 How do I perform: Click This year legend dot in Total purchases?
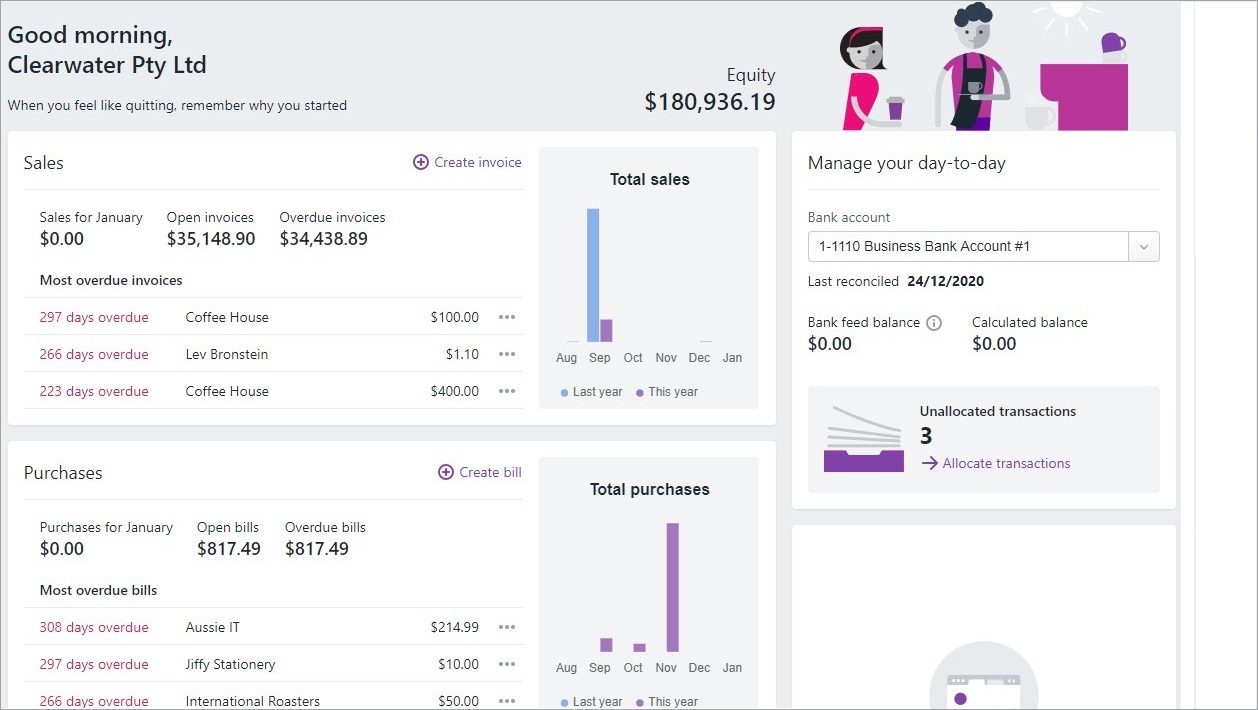click(640, 703)
